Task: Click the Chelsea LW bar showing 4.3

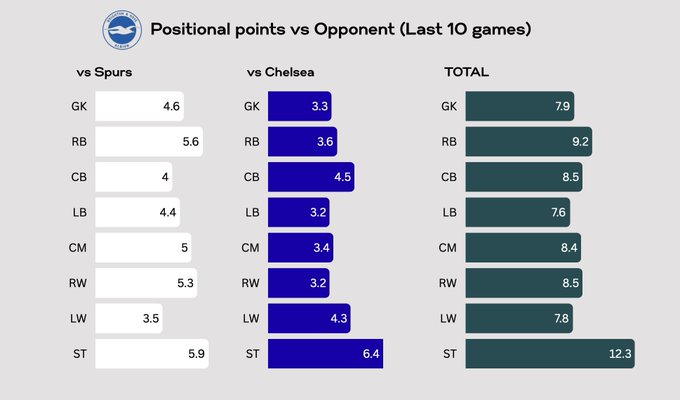Action: pos(309,318)
